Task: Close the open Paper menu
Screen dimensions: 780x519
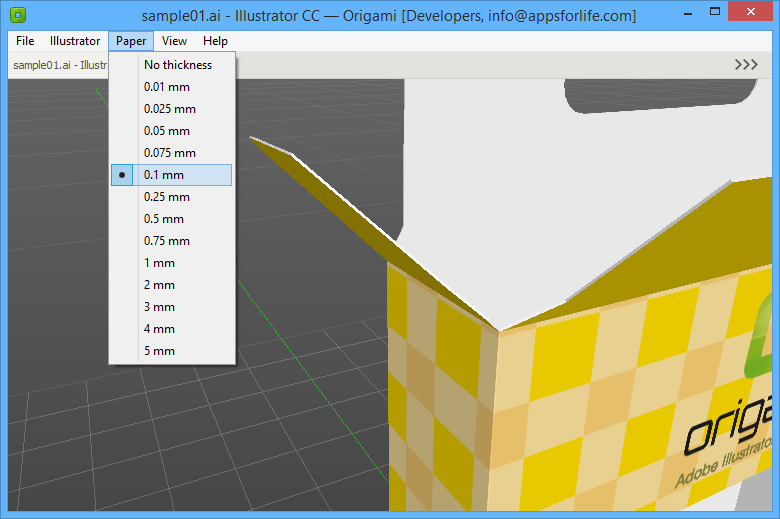Action: [131, 41]
